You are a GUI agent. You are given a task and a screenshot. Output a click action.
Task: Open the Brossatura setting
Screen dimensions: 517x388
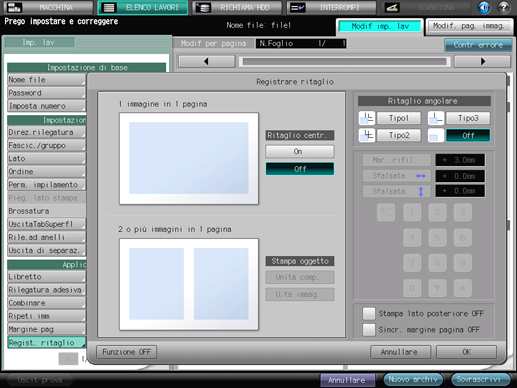[46, 211]
